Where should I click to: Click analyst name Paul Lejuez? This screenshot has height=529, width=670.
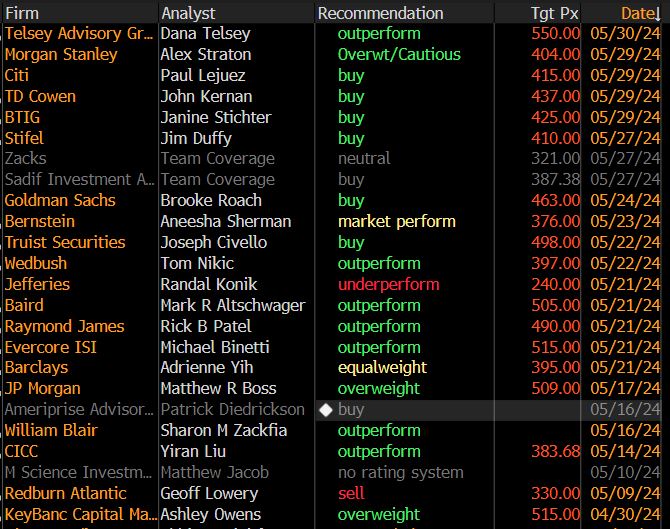click(x=203, y=75)
